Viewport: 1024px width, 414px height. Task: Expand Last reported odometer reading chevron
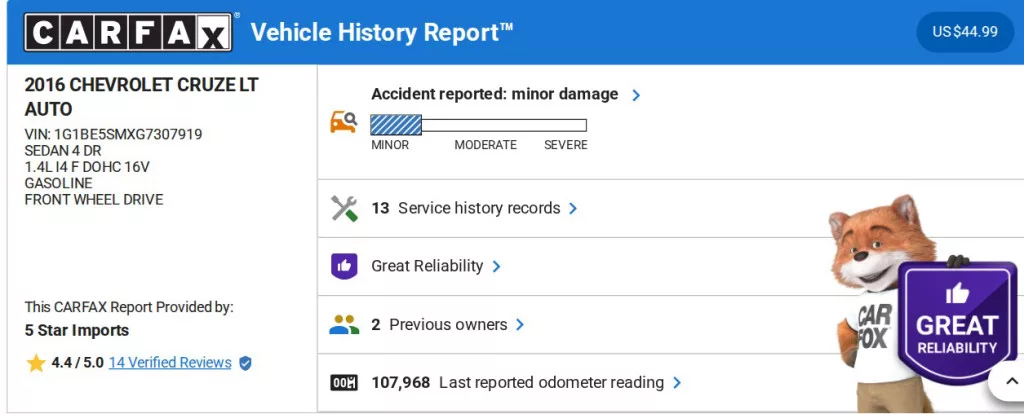click(677, 382)
